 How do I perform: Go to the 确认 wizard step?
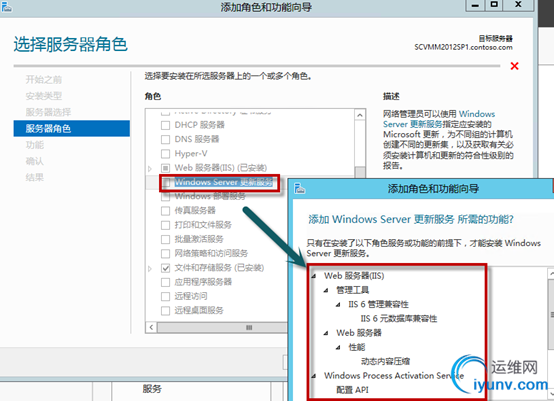tap(34, 161)
